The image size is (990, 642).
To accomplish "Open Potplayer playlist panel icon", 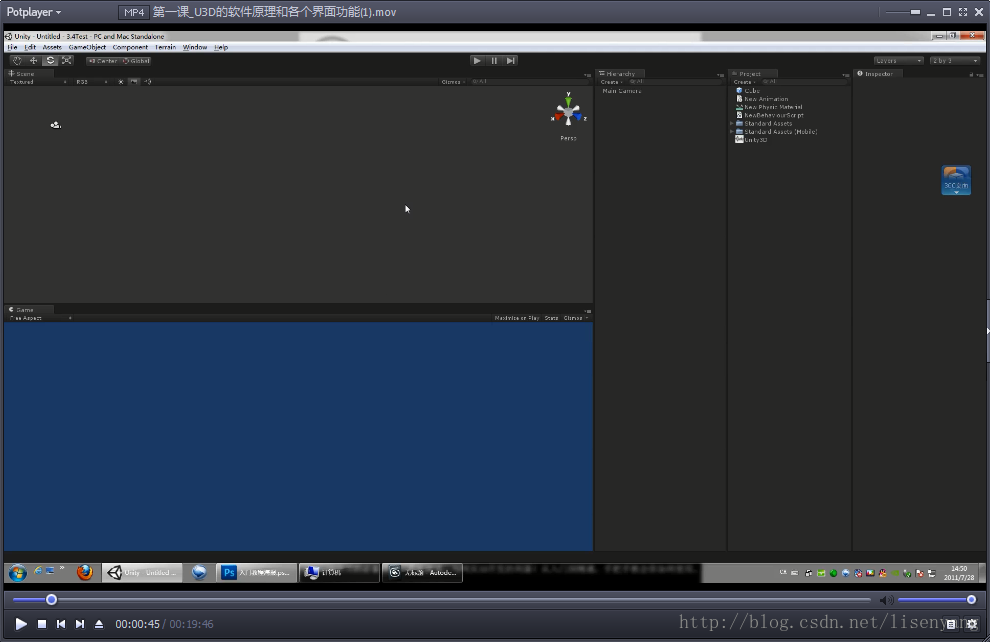I will [951, 624].
